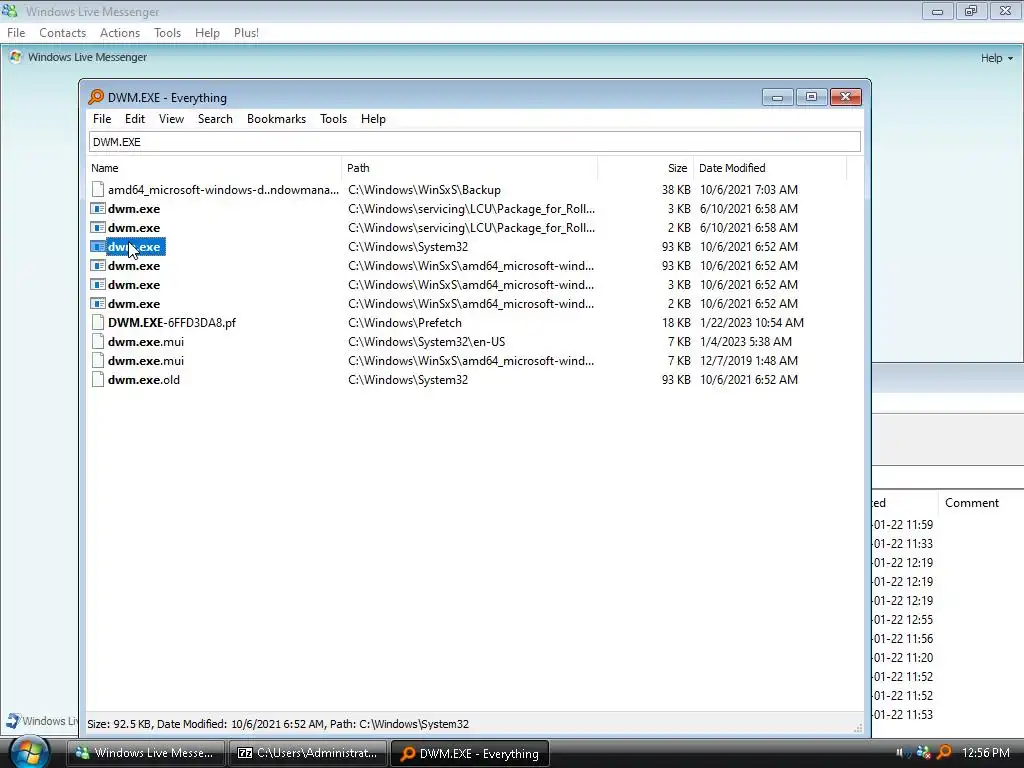Sort results by Date Modified column header

click(x=770, y=168)
